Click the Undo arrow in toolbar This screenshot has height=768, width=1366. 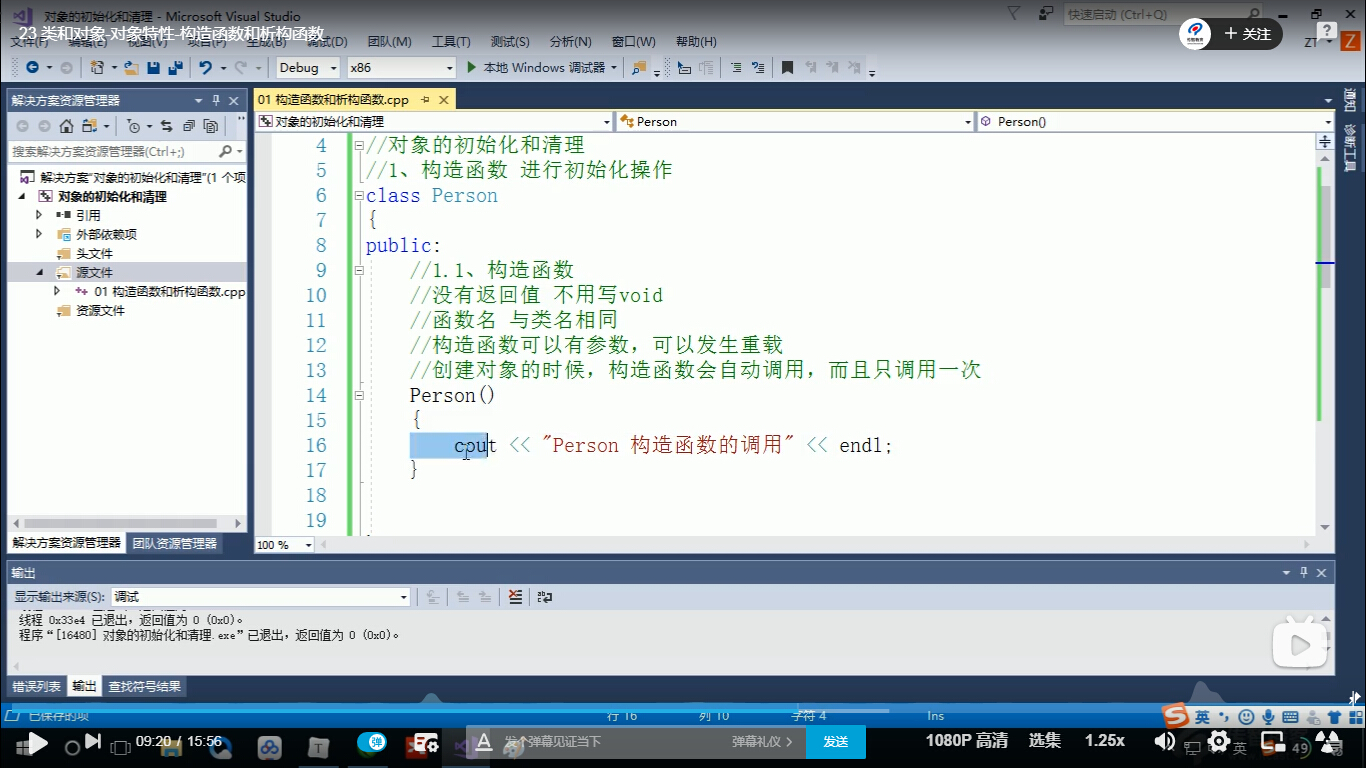point(205,68)
